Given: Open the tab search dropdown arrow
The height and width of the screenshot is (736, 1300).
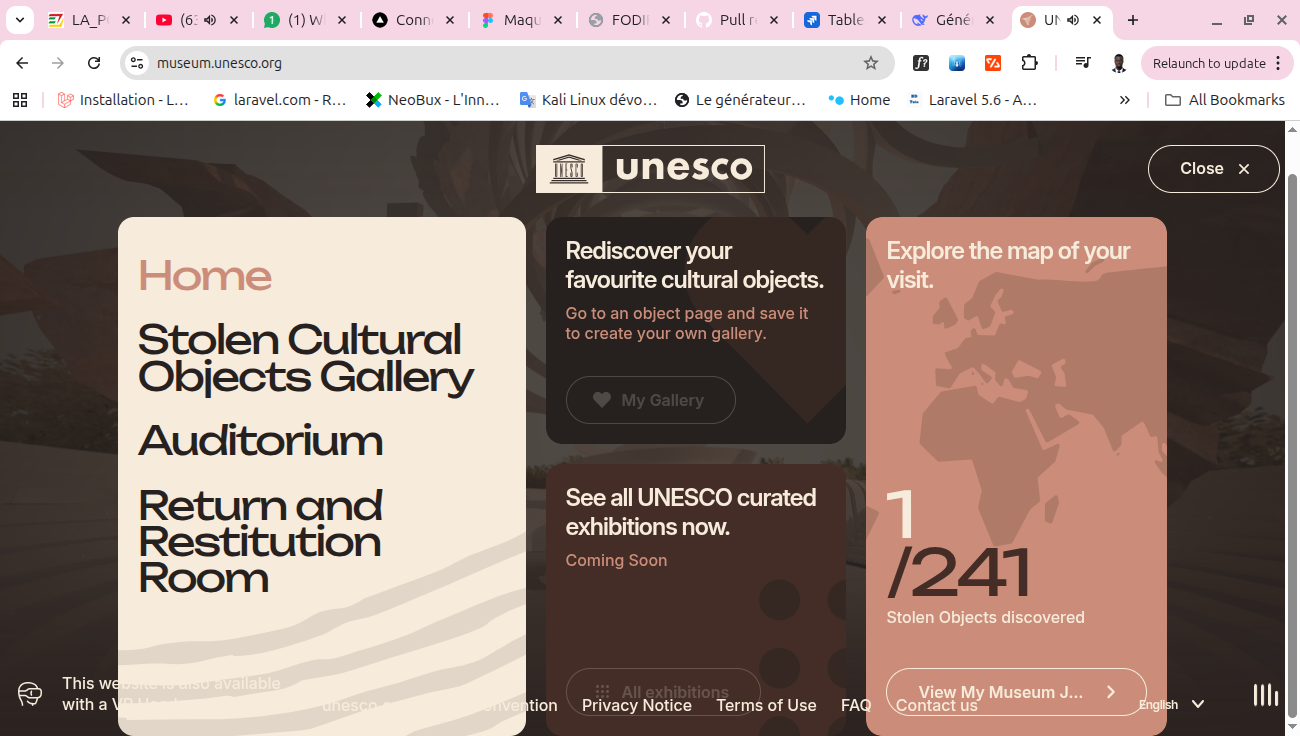Looking at the screenshot, I should click(19, 20).
